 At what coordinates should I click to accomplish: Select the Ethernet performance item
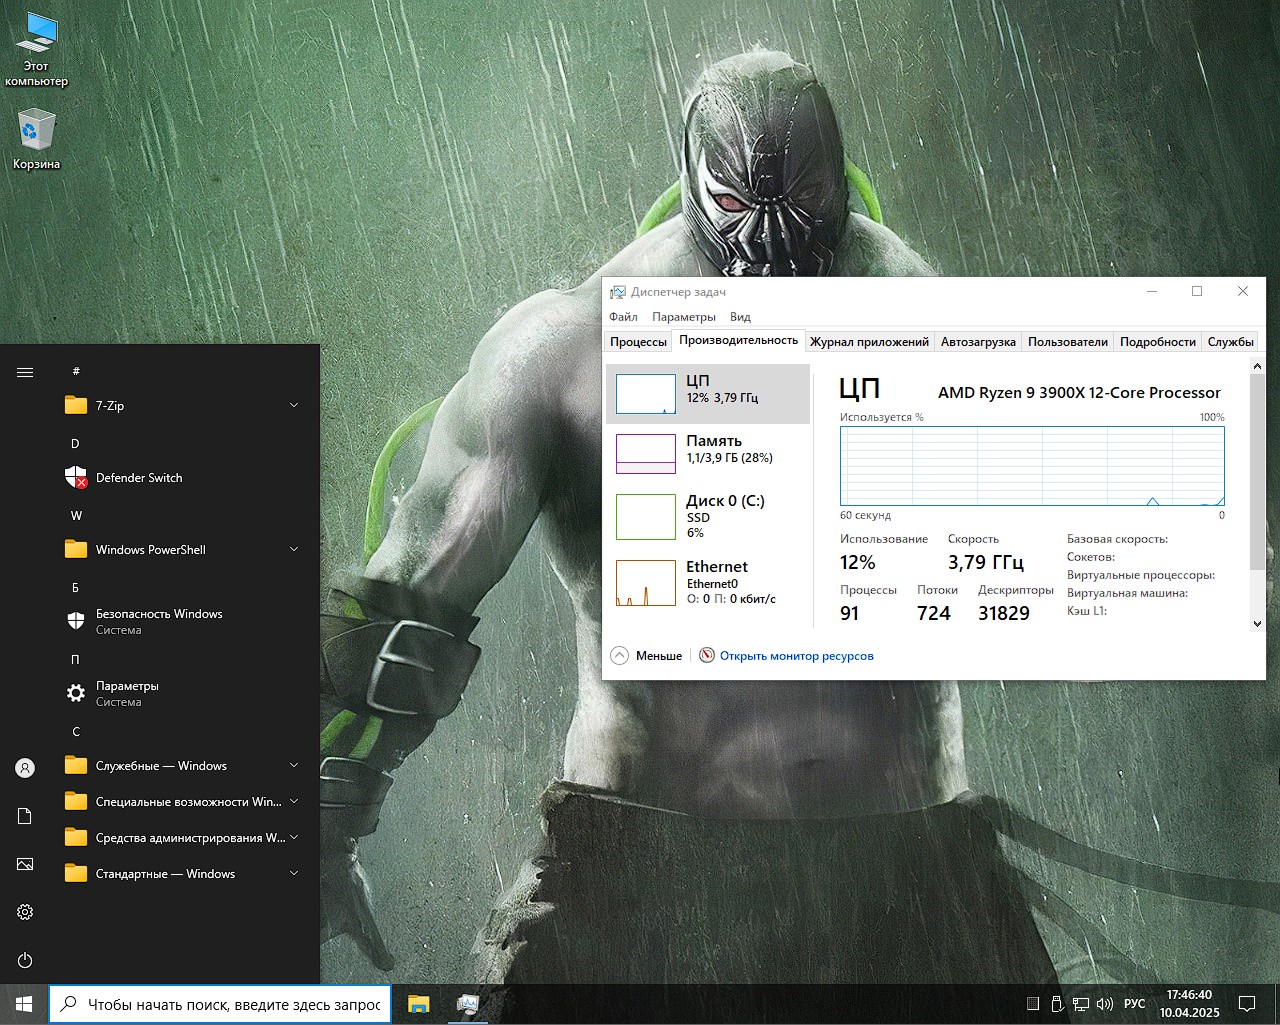708,582
